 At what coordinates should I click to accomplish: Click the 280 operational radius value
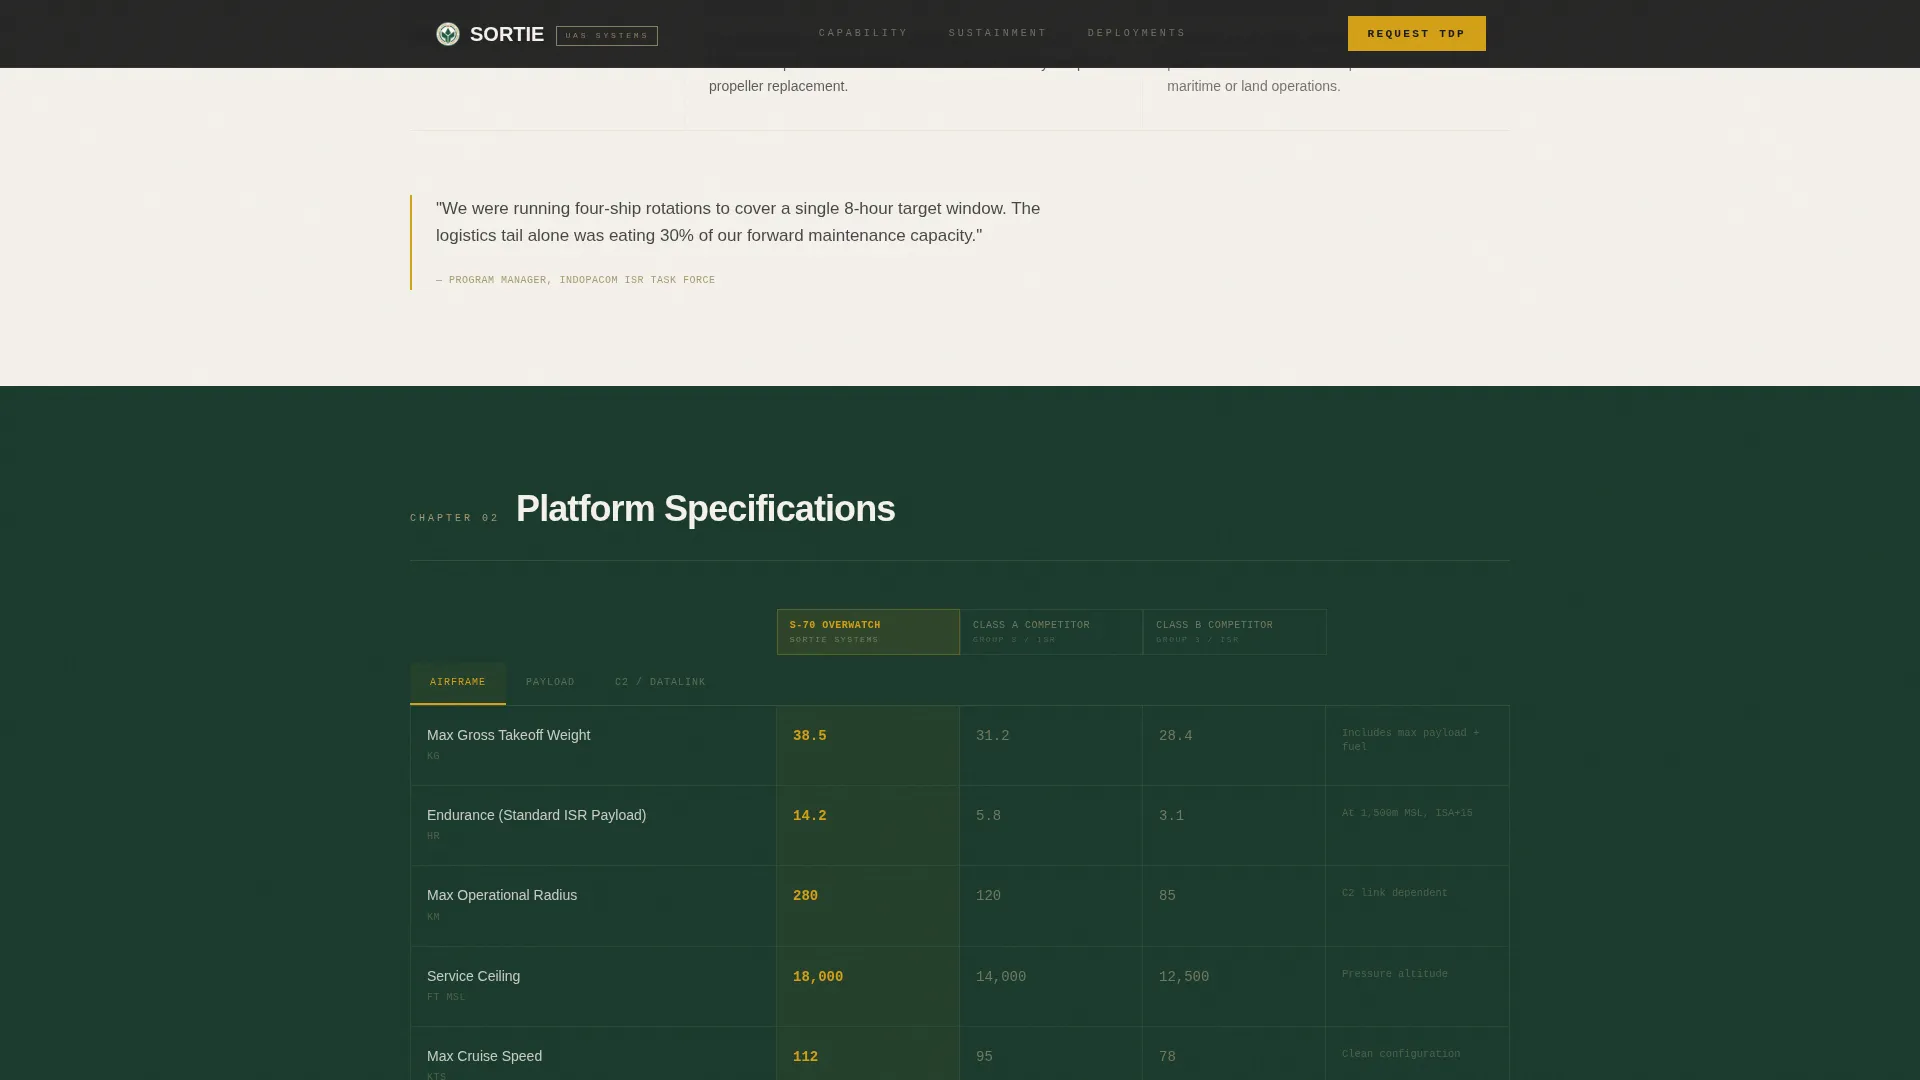805,896
